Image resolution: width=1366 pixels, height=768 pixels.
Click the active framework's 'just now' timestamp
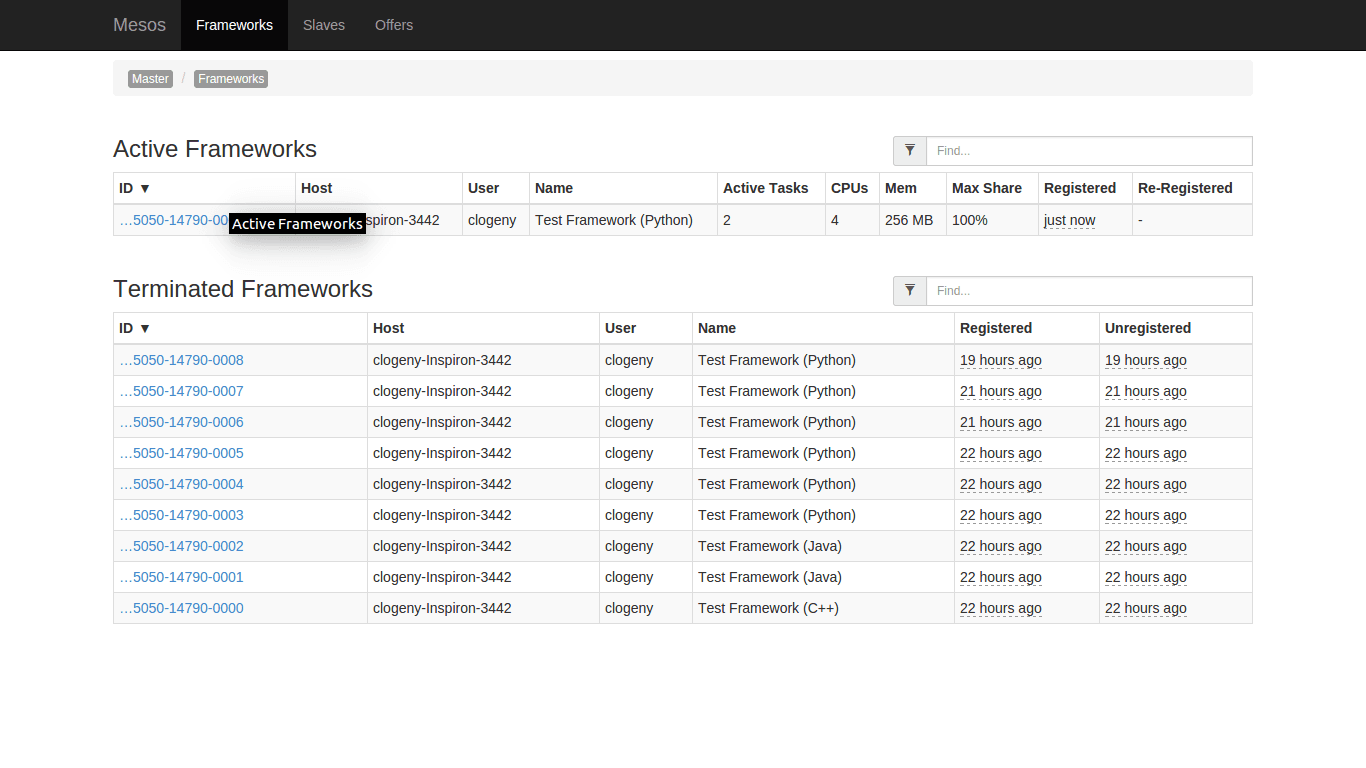click(x=1069, y=220)
